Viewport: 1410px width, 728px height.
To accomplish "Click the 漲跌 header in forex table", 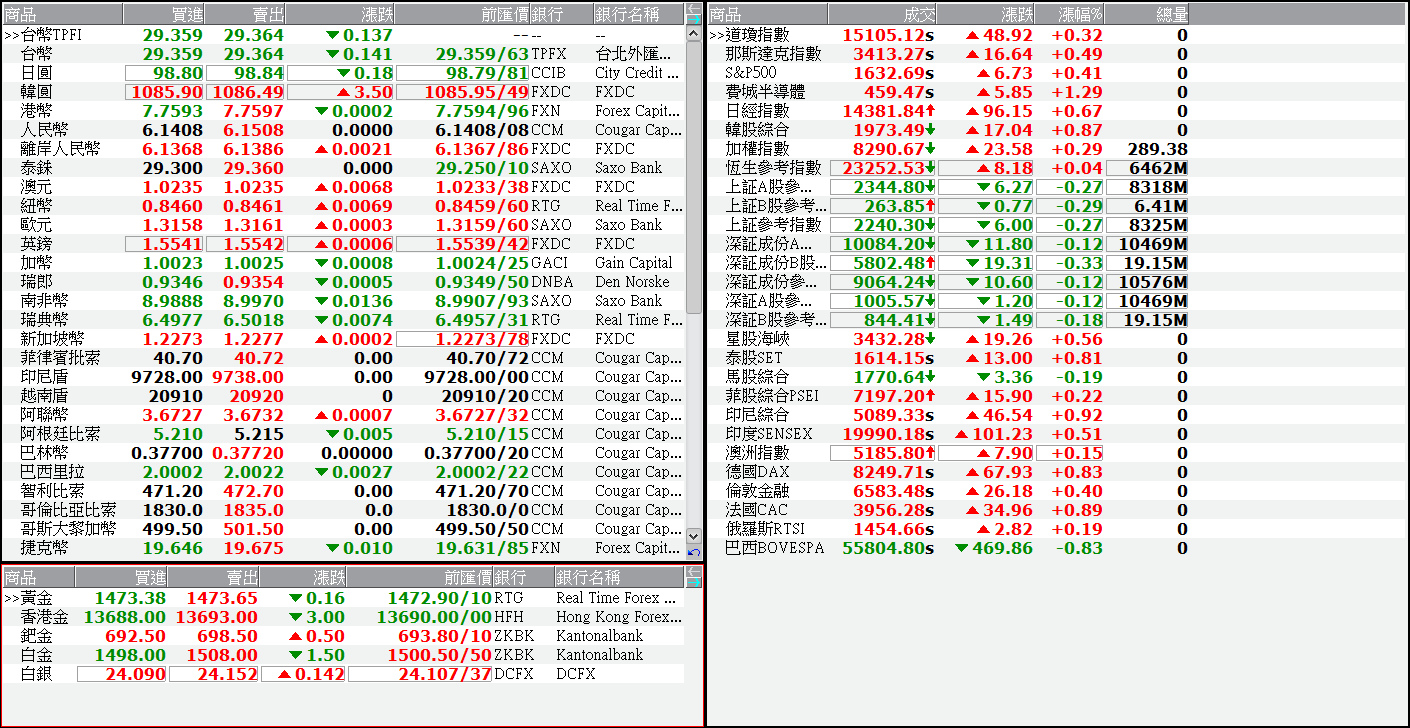I will point(341,14).
